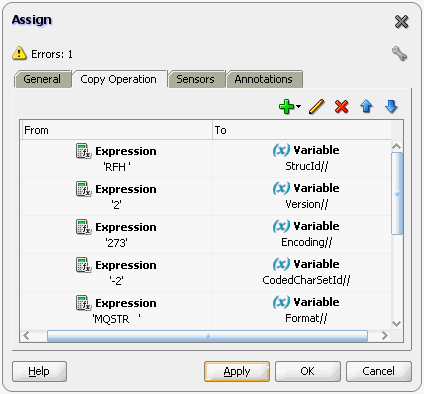Close the Assign dialog
Screen dimensions: 424x394
click(x=401, y=22)
